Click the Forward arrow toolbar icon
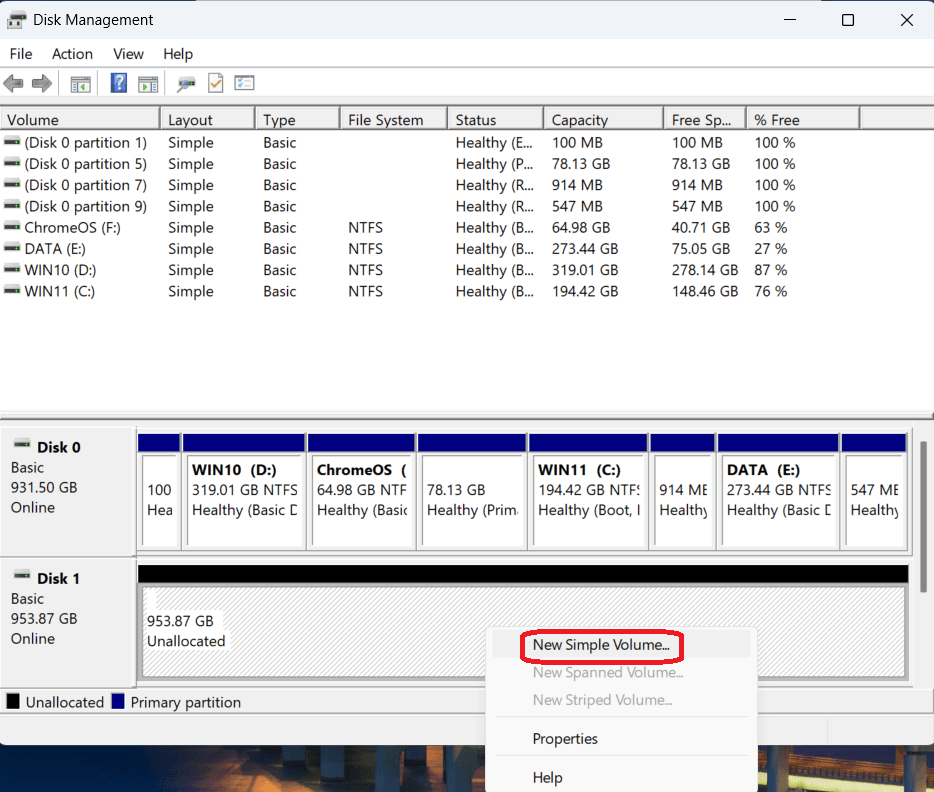 tap(42, 84)
